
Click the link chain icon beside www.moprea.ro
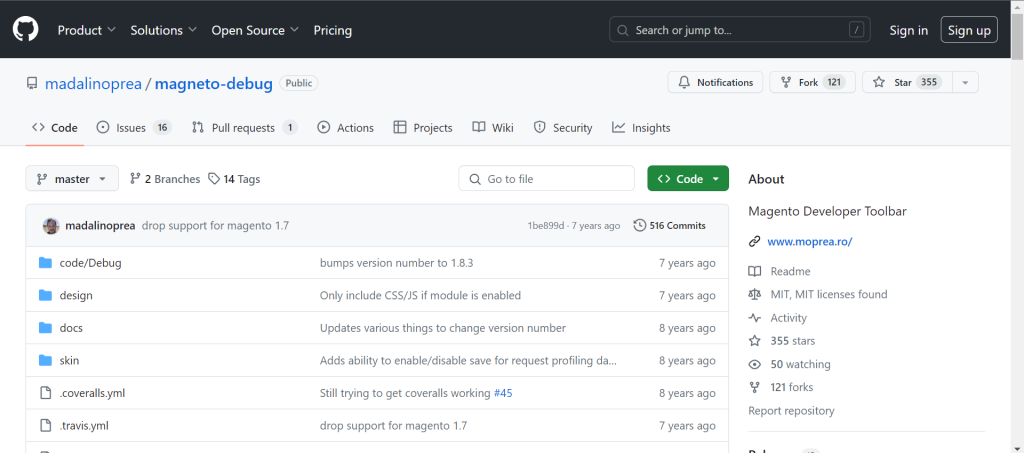tap(754, 242)
